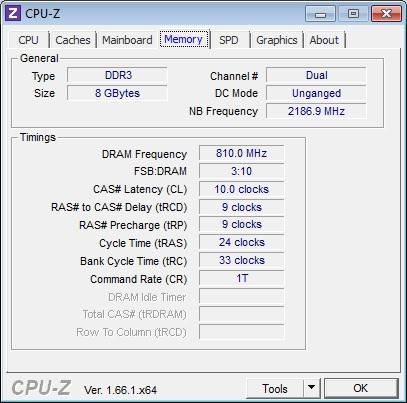The image size is (407, 403).
Task: Click the Unganged DC Mode value
Action: point(316,93)
